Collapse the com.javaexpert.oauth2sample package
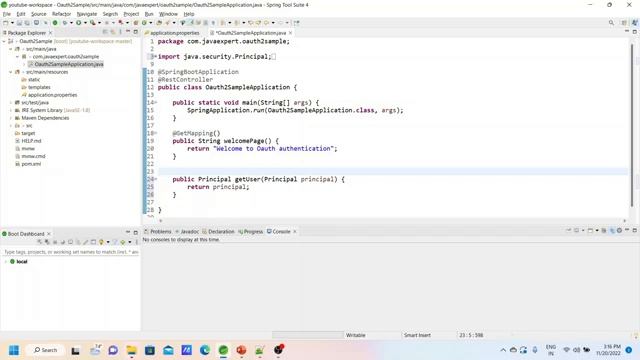The width and height of the screenshot is (640, 360). pyautogui.click(x=17, y=57)
